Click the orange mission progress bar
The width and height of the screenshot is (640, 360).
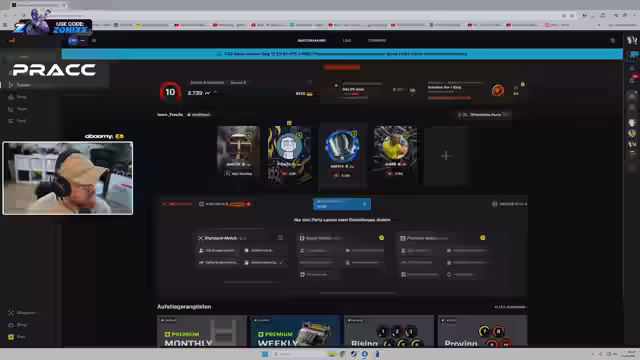449,98
